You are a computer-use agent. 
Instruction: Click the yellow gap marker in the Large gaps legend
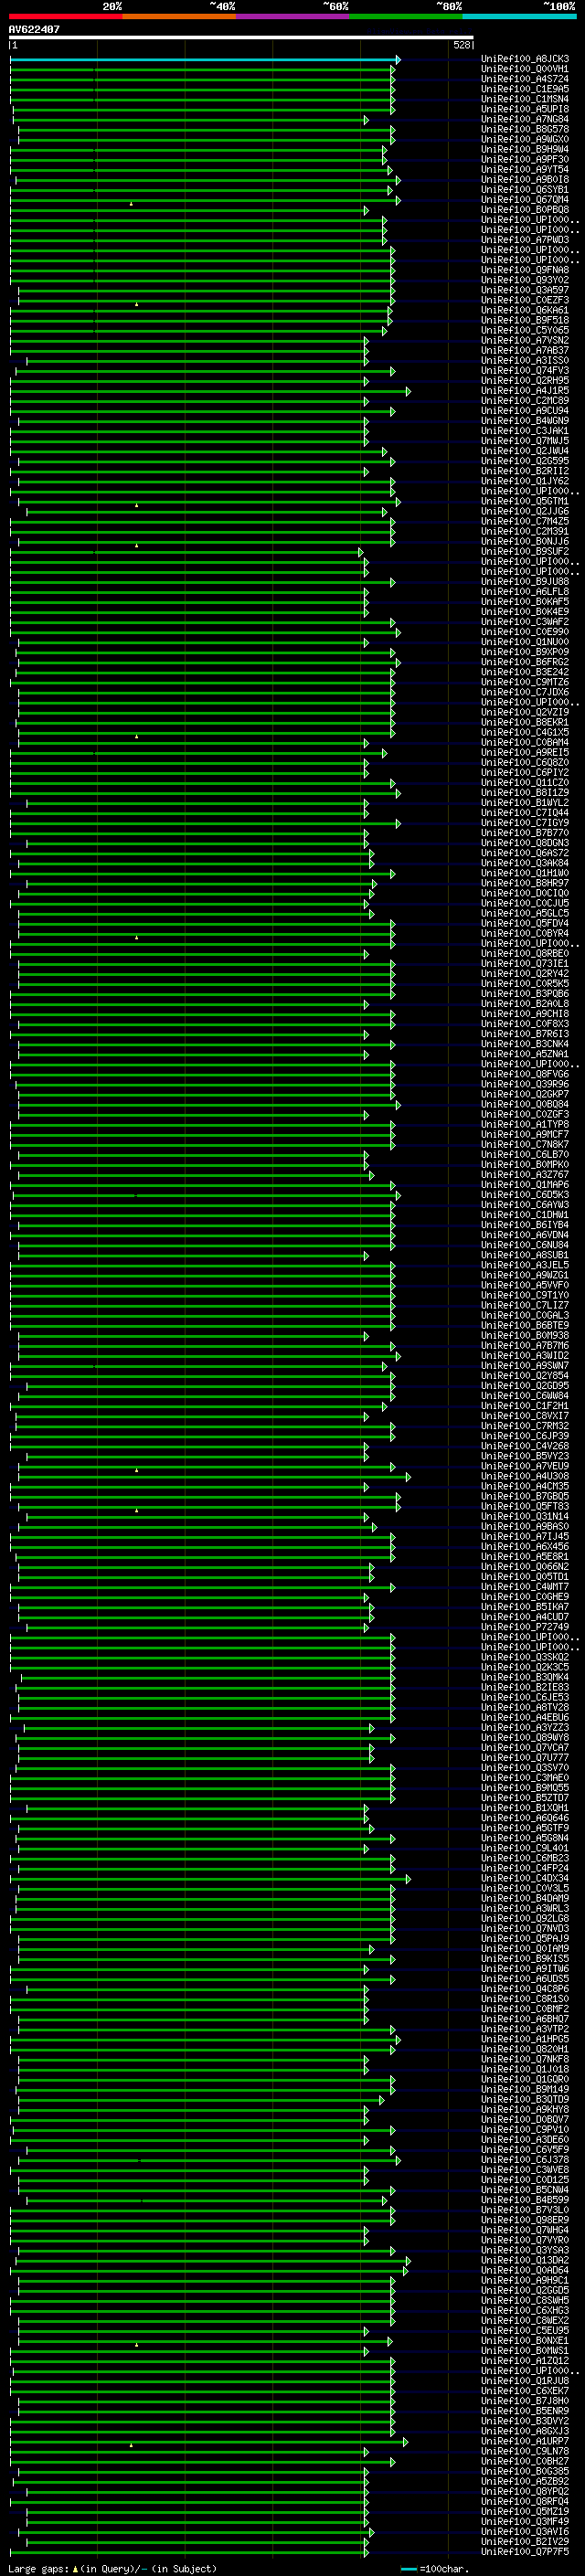click(75, 2568)
